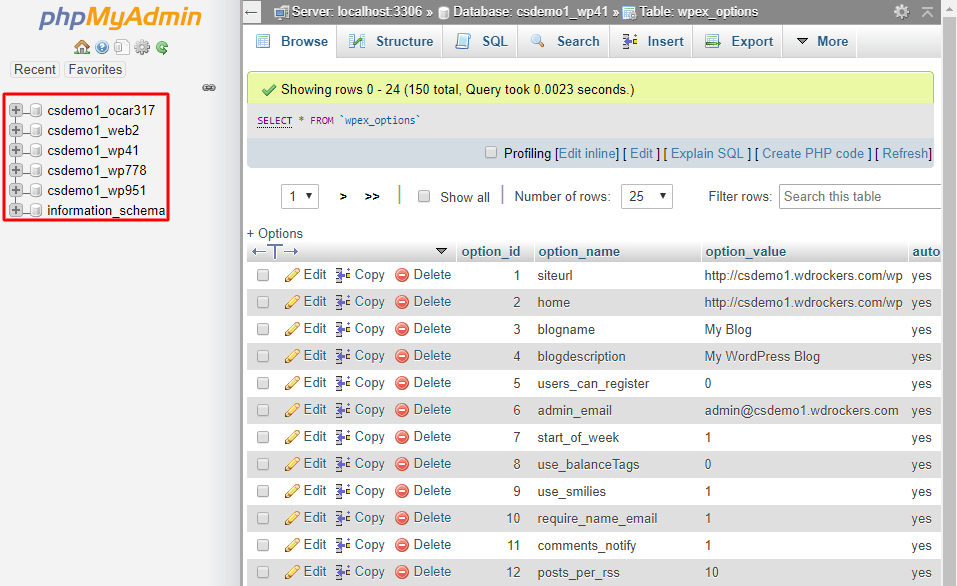957x586 pixels.
Task: Select the checkbox for the blogname row
Action: pyautogui.click(x=263, y=329)
